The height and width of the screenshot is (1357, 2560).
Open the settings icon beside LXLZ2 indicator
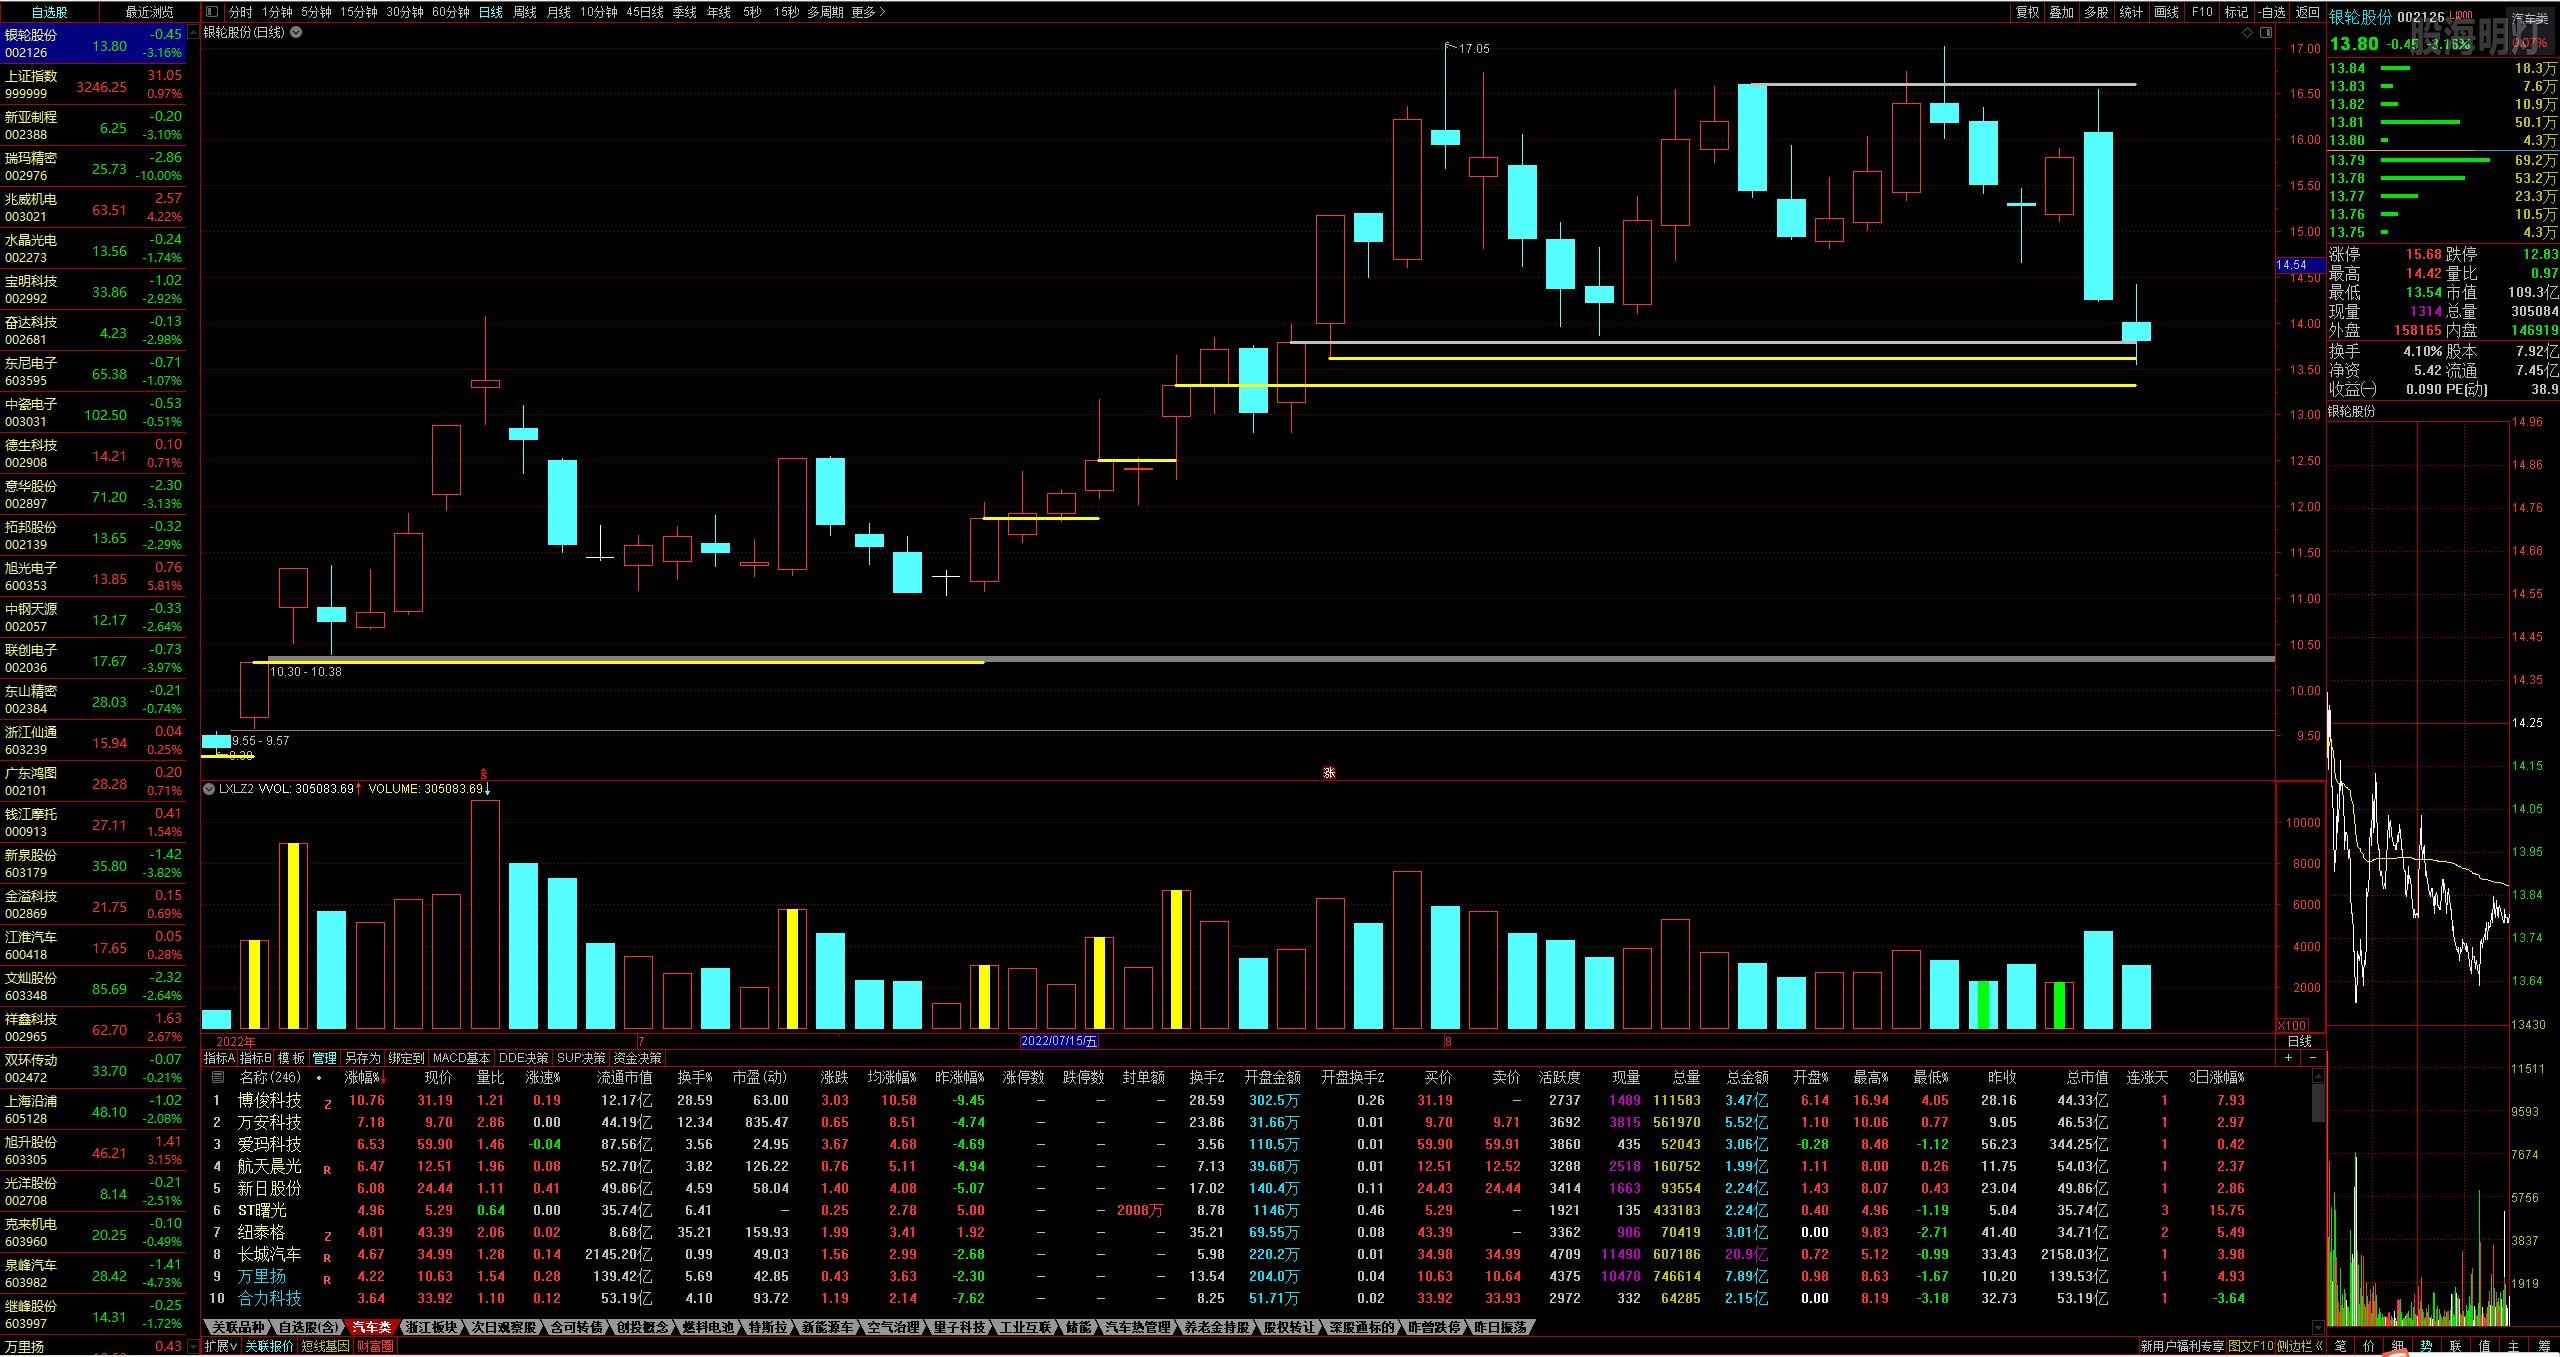(209, 789)
